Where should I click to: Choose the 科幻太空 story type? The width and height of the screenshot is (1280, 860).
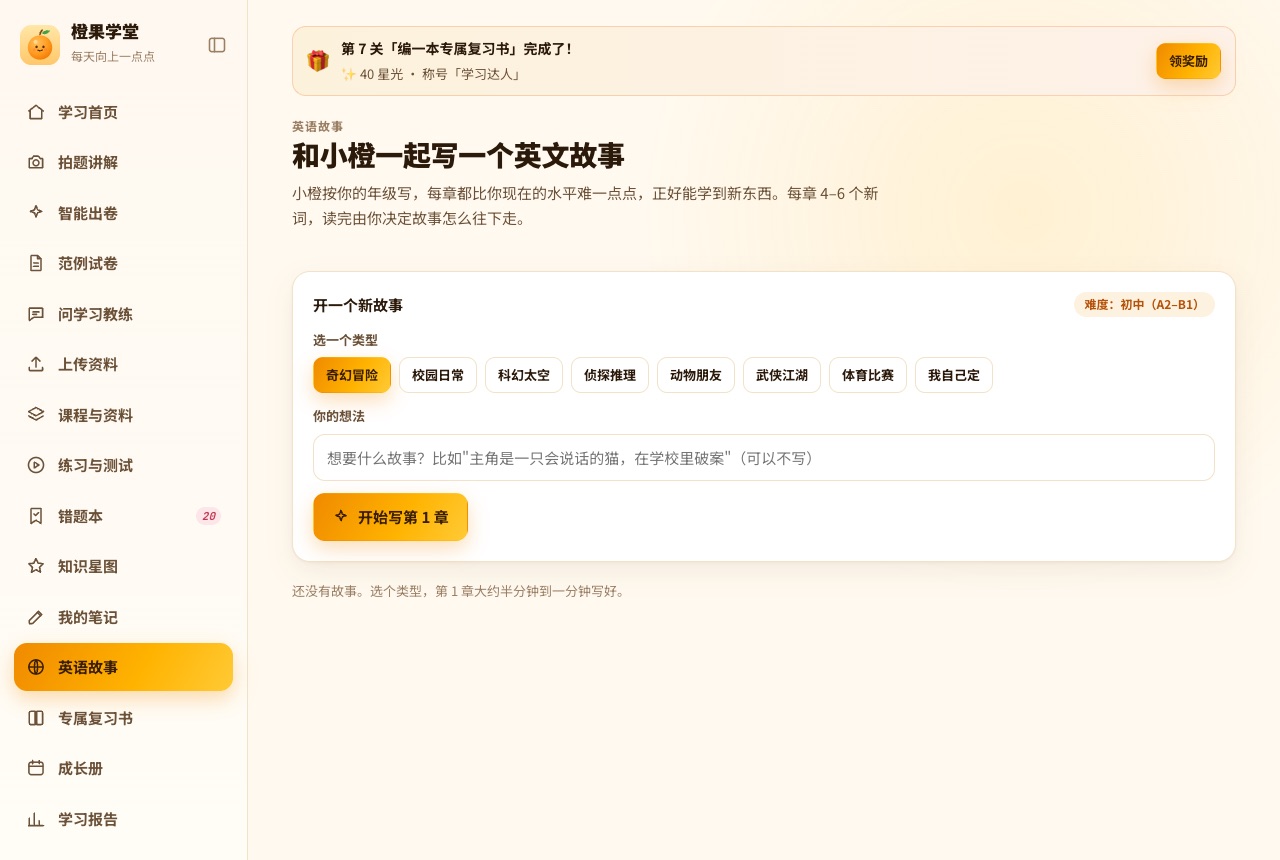[524, 375]
